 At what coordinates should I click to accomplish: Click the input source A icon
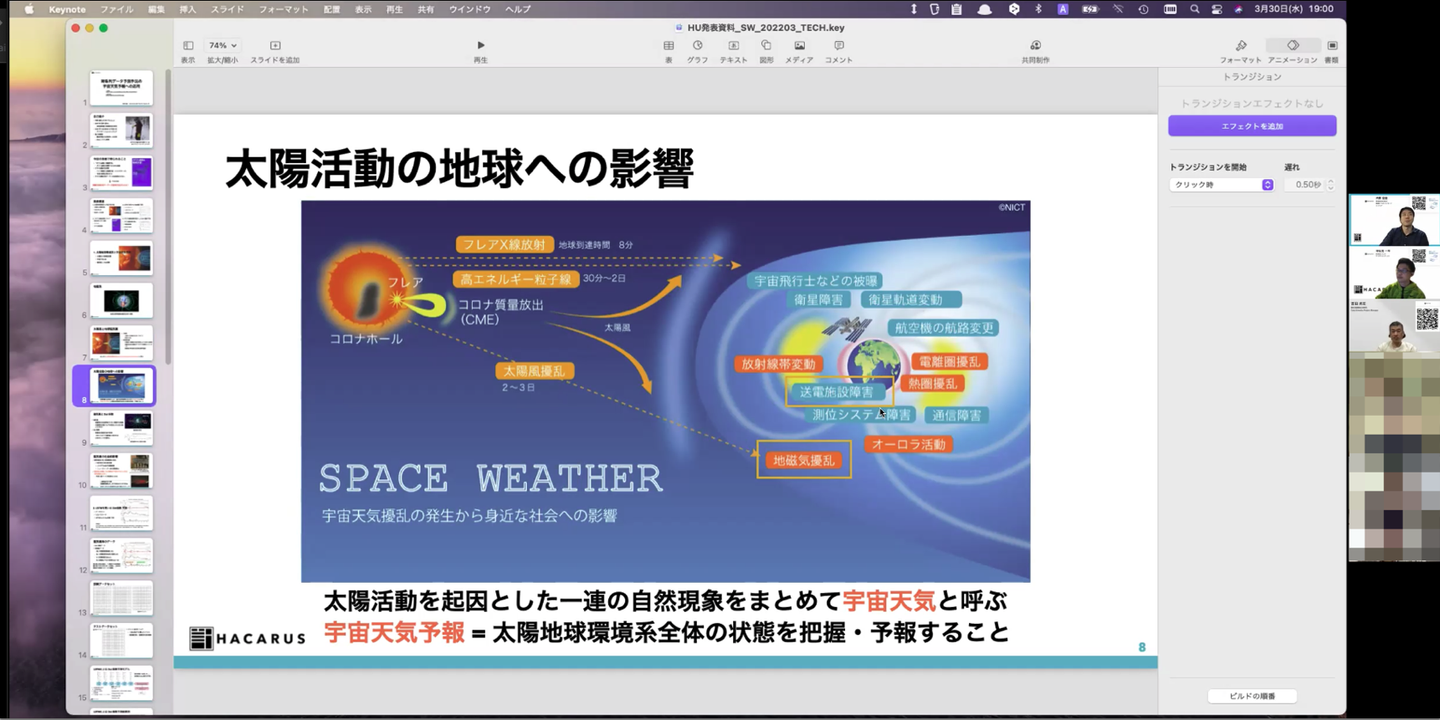(x=1063, y=9)
